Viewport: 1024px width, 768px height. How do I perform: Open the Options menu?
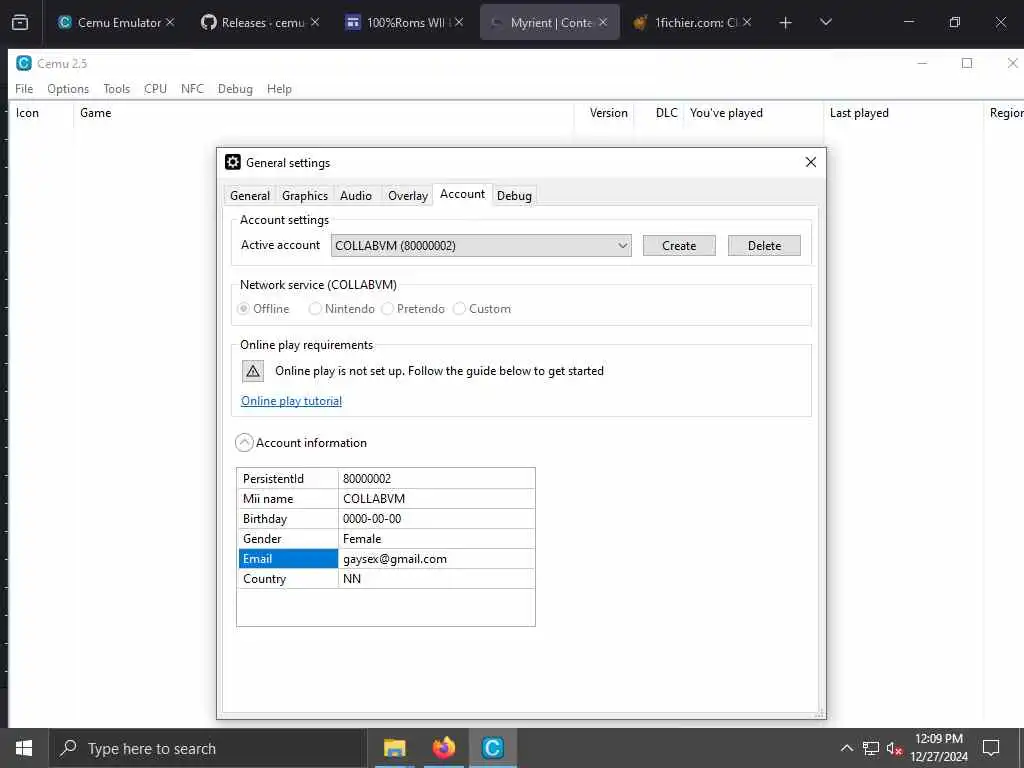68,89
